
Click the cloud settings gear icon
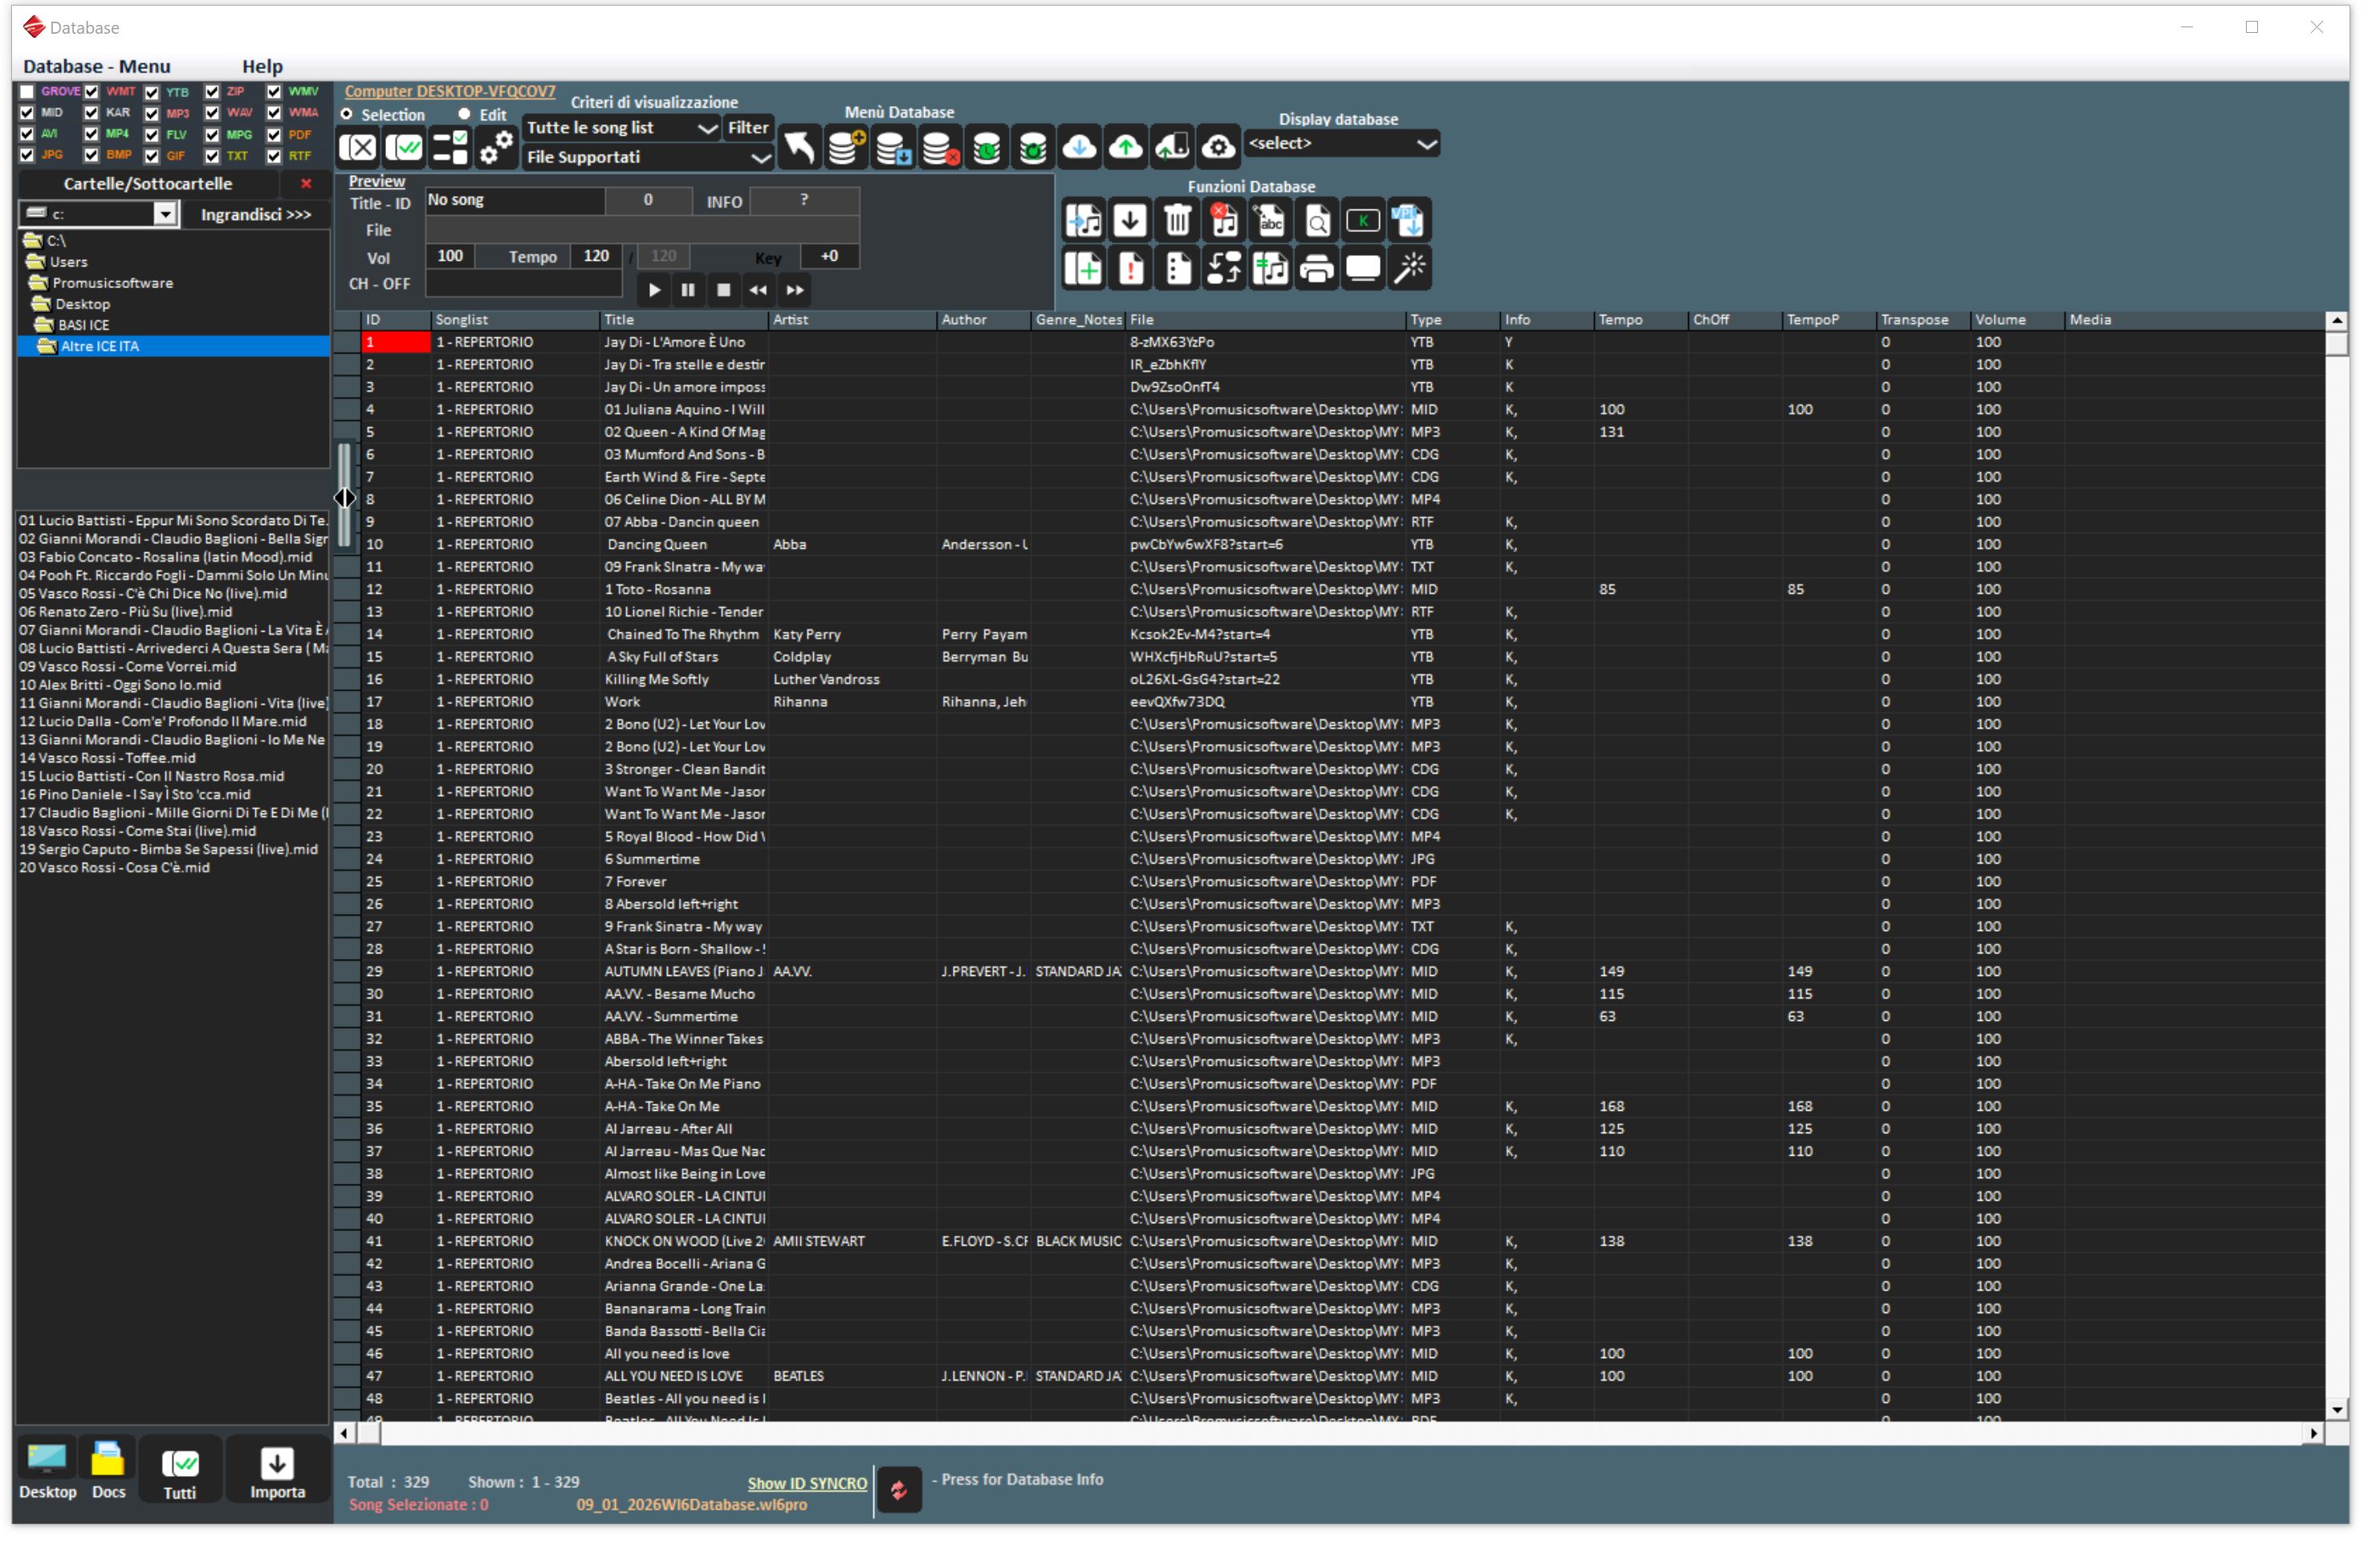coord(1218,148)
